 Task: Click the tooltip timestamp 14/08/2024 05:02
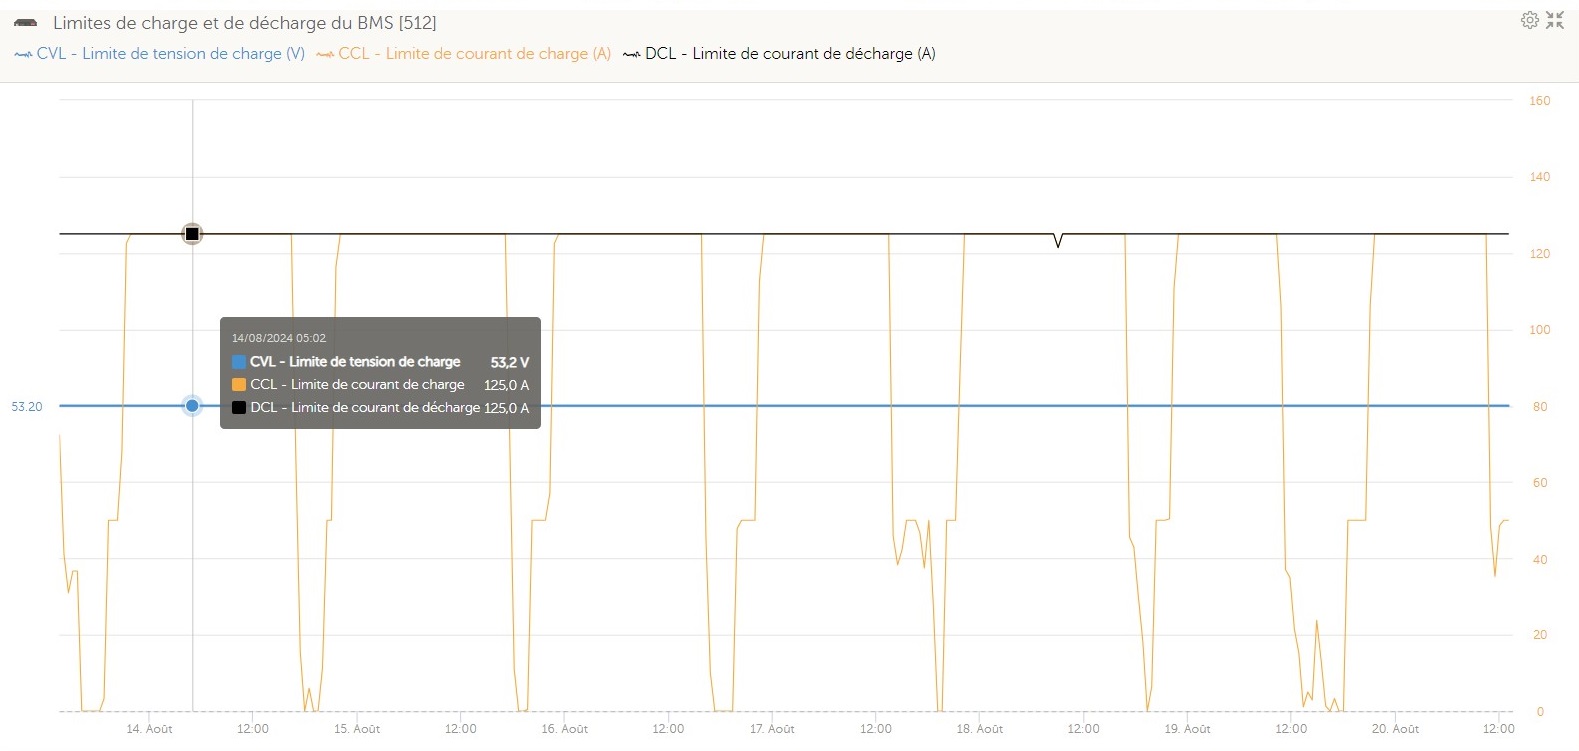(279, 338)
